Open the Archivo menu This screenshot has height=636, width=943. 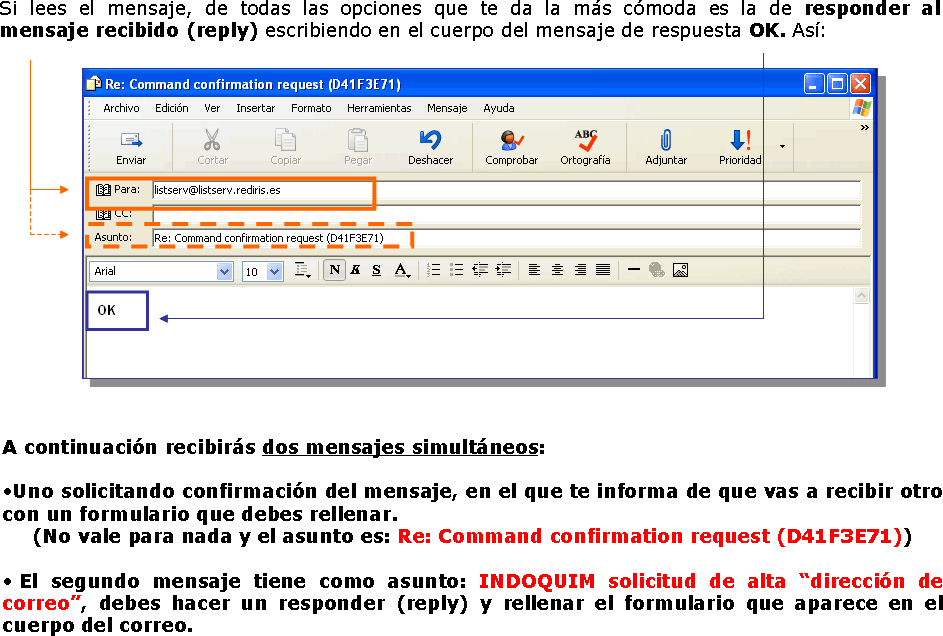point(121,108)
